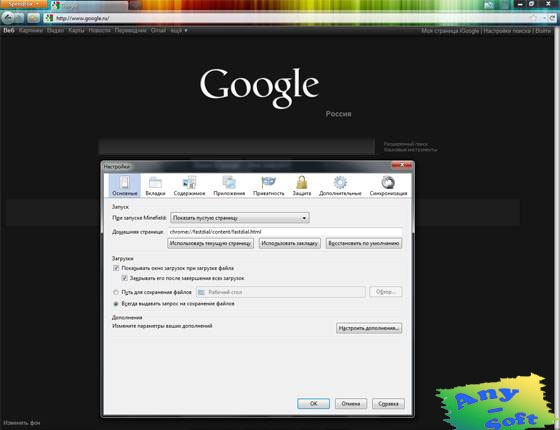Click the 'Восстановить по умолчанию' button
Screen dimensions: 560x430
pyautogui.click(x=364, y=243)
